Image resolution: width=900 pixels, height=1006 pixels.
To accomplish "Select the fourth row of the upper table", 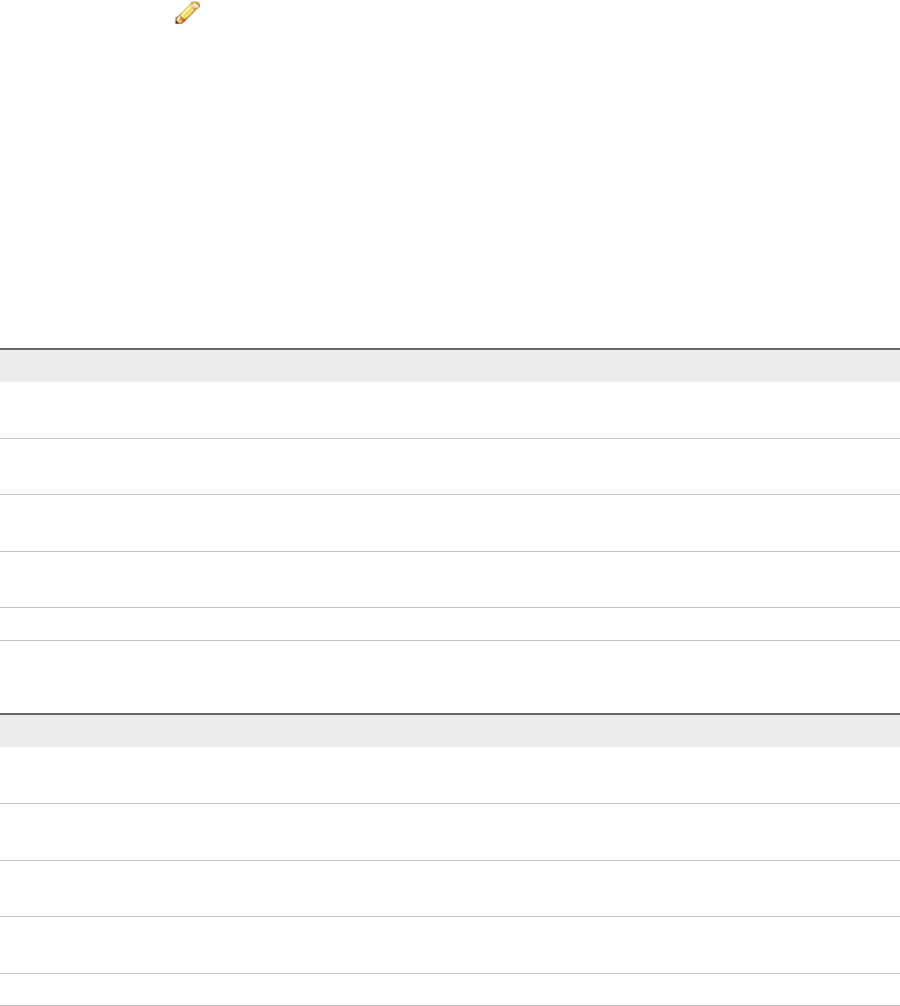I will coord(450,579).
